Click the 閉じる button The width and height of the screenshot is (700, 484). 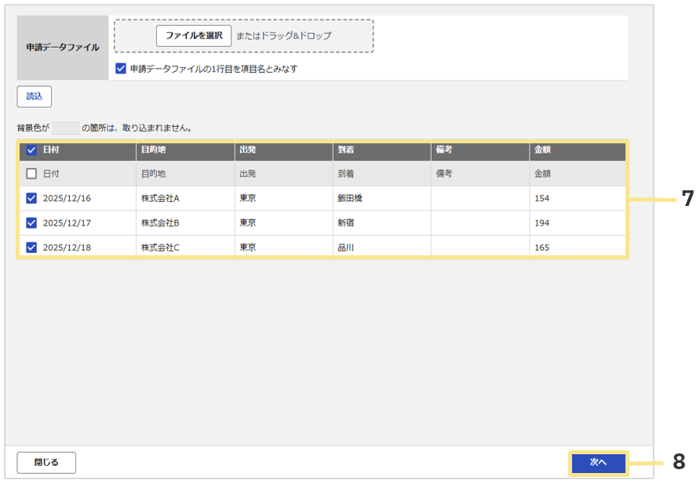[46, 463]
